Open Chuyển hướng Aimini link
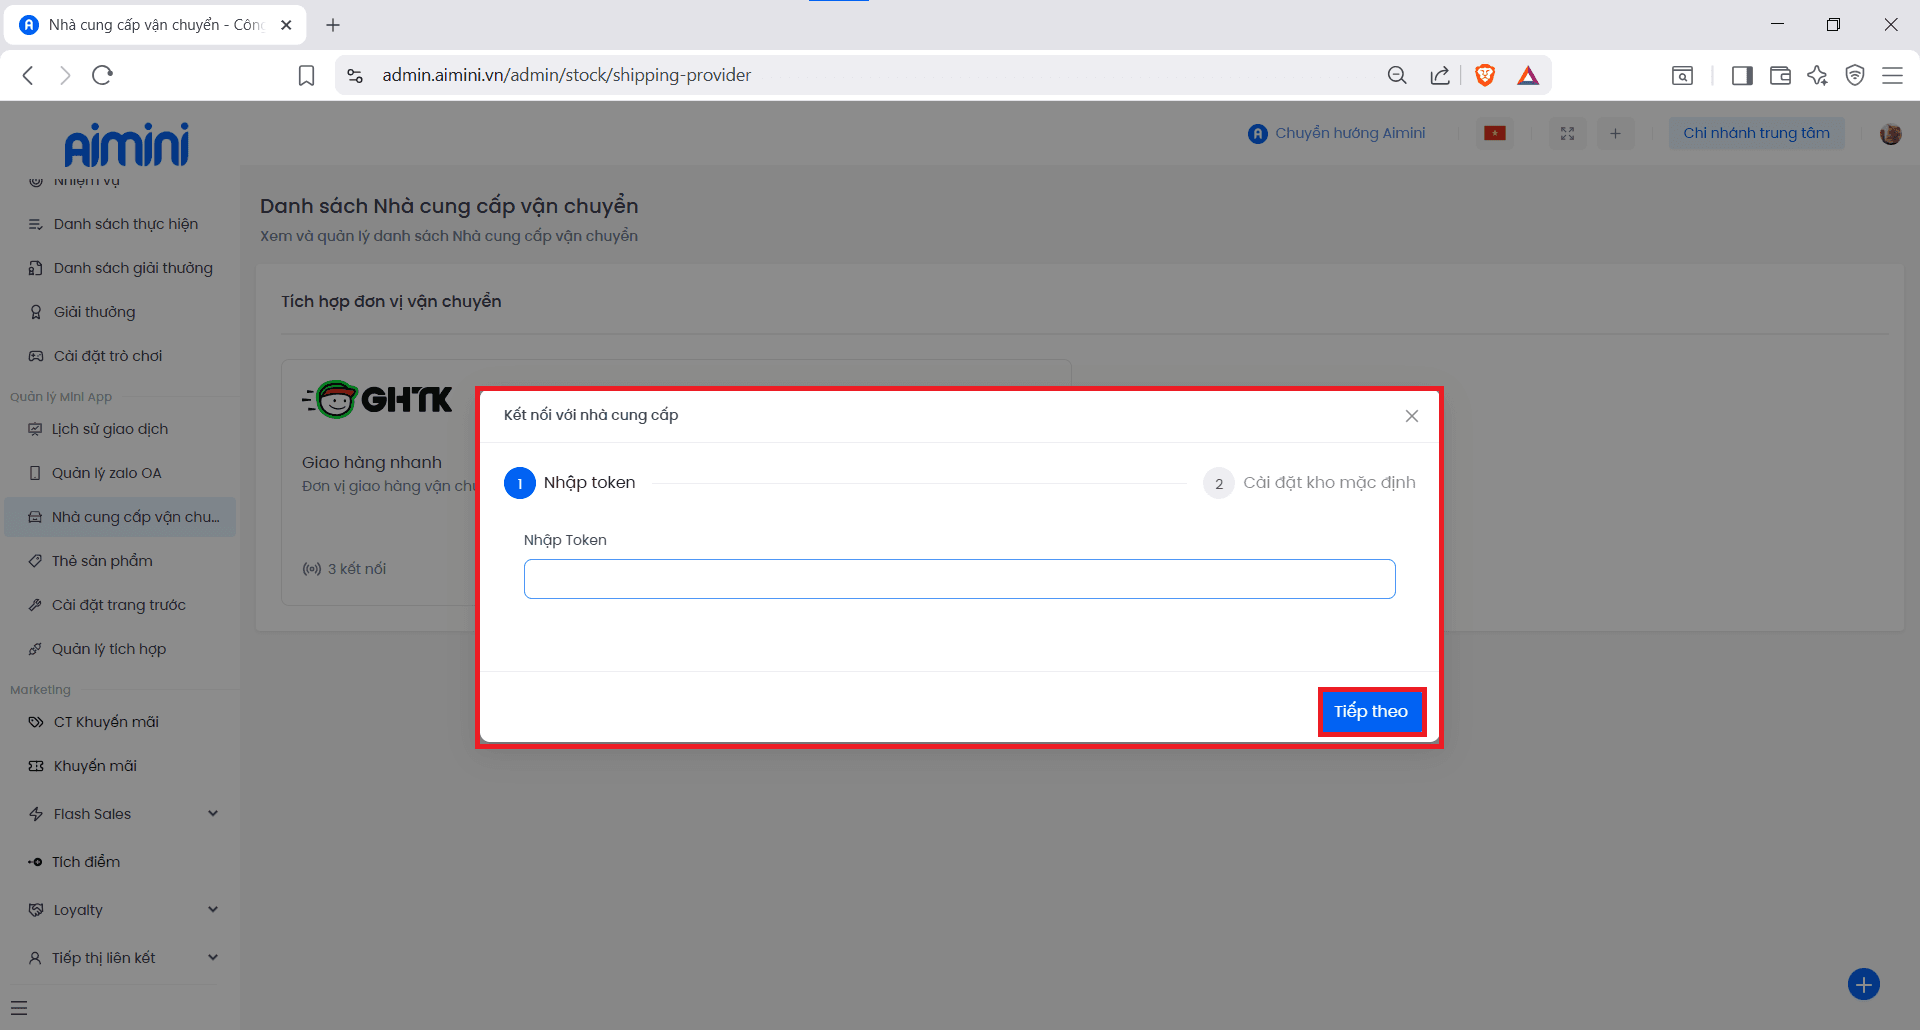This screenshot has width=1920, height=1030. click(x=1337, y=133)
